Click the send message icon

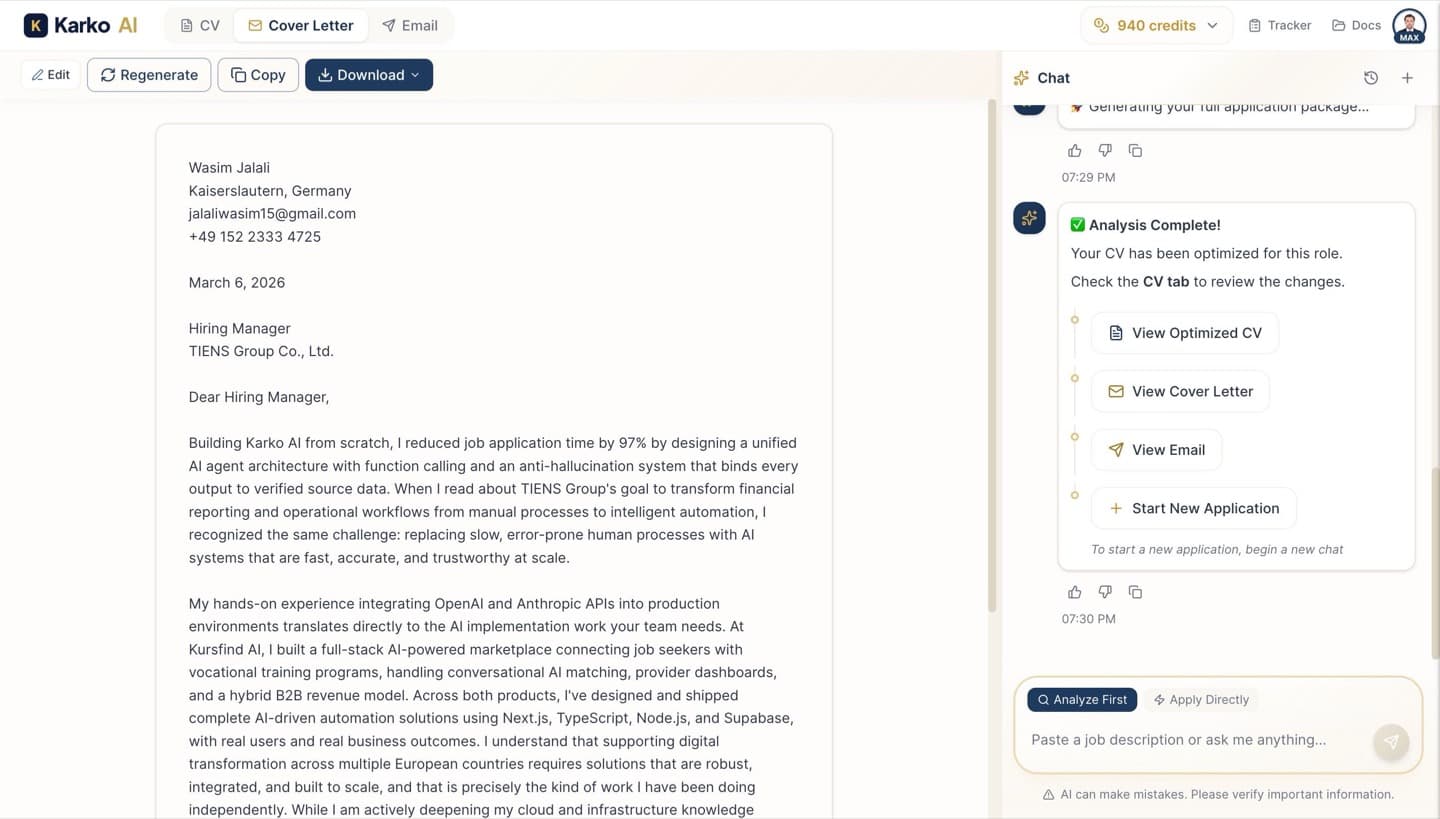(x=1391, y=741)
